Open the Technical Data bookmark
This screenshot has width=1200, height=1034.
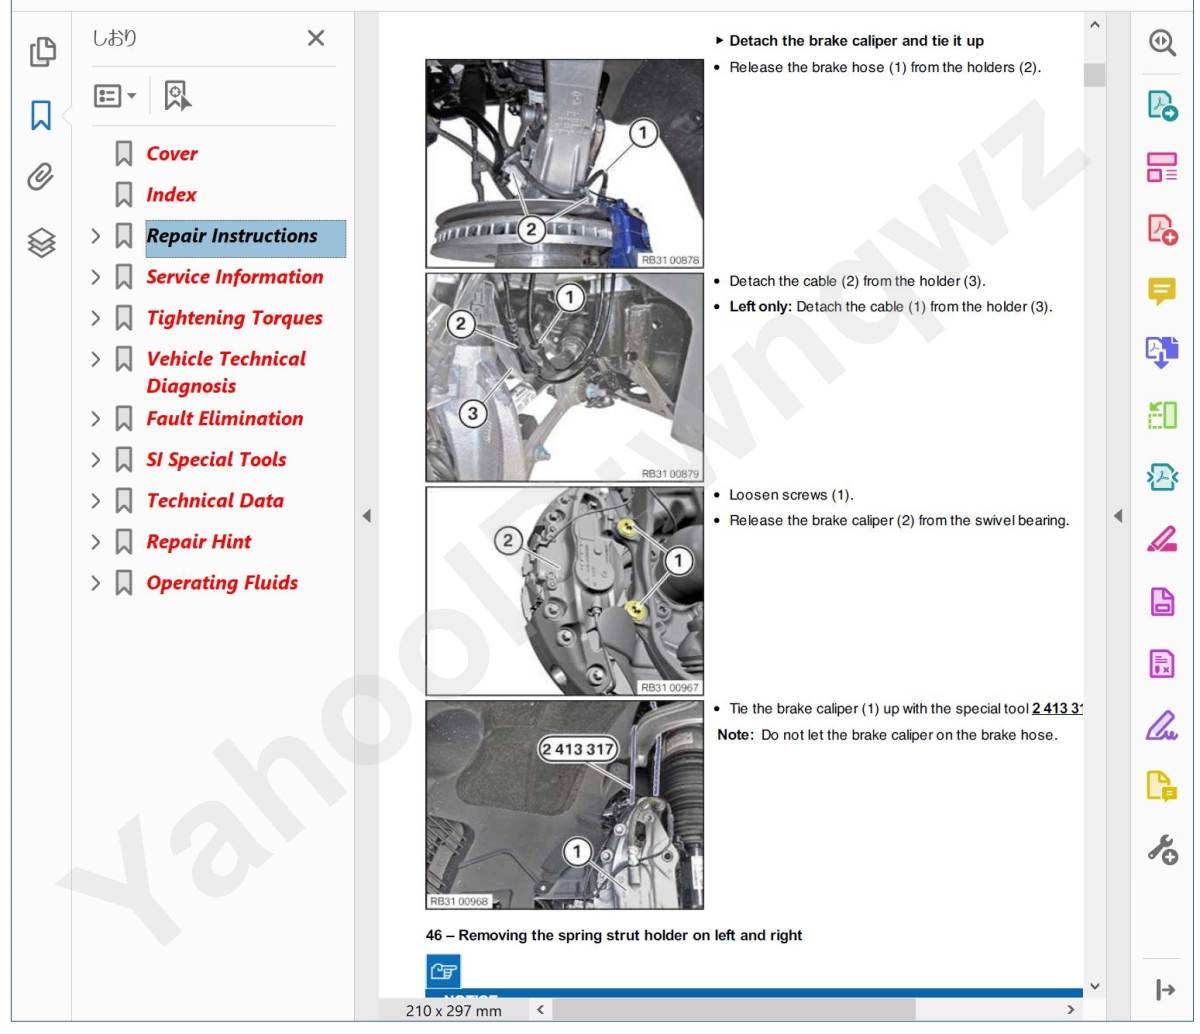click(x=215, y=501)
